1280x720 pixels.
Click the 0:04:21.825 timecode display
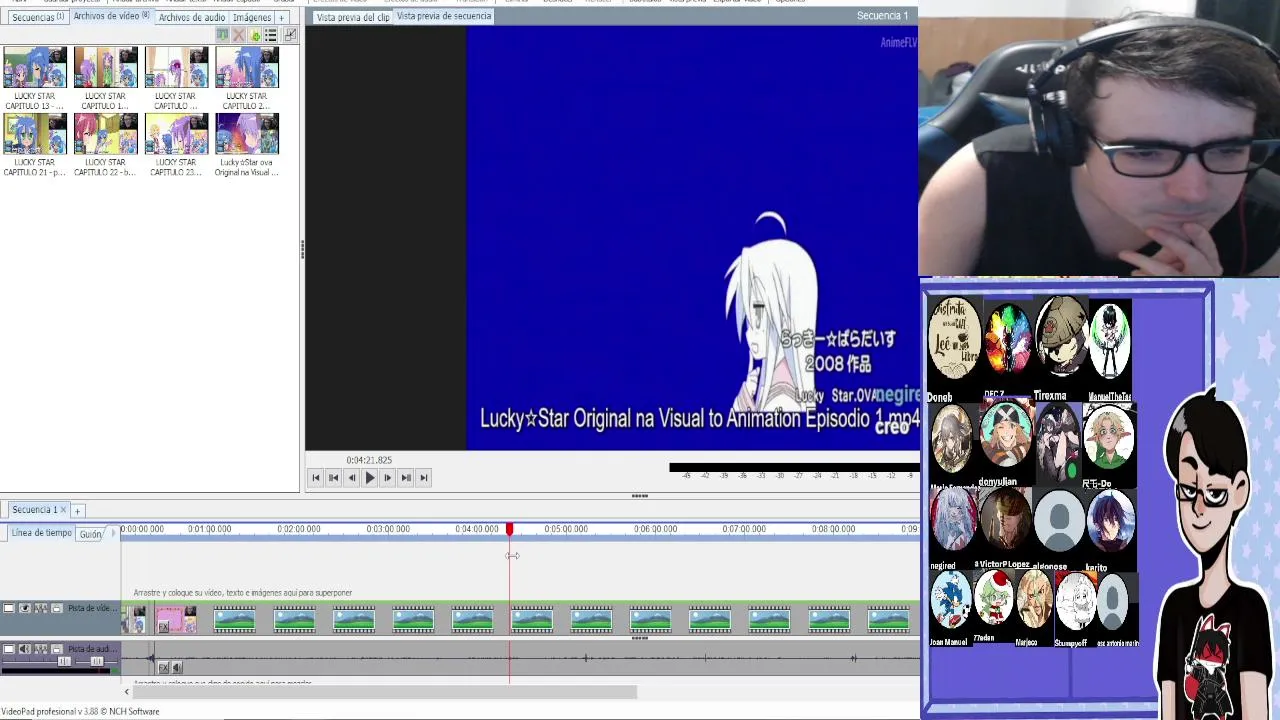click(369, 460)
